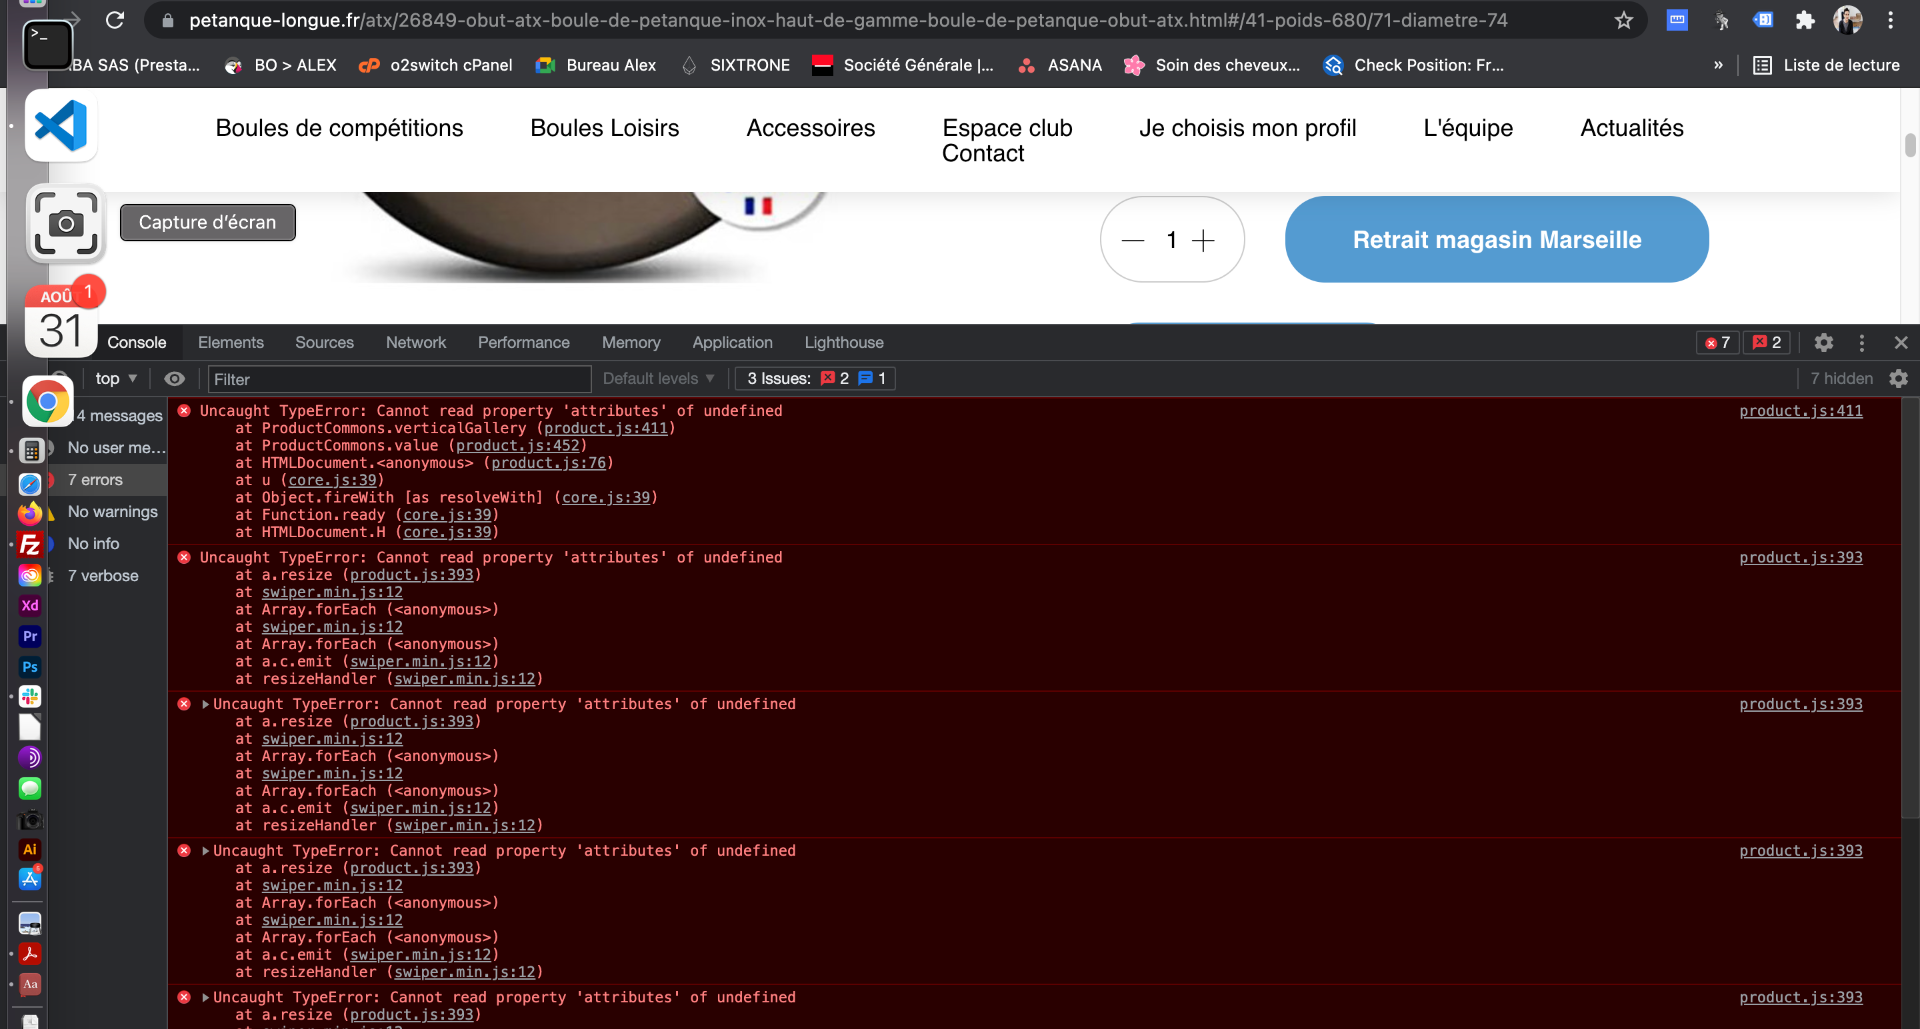Show the reading list (Liste de lecture)

click(x=1827, y=65)
